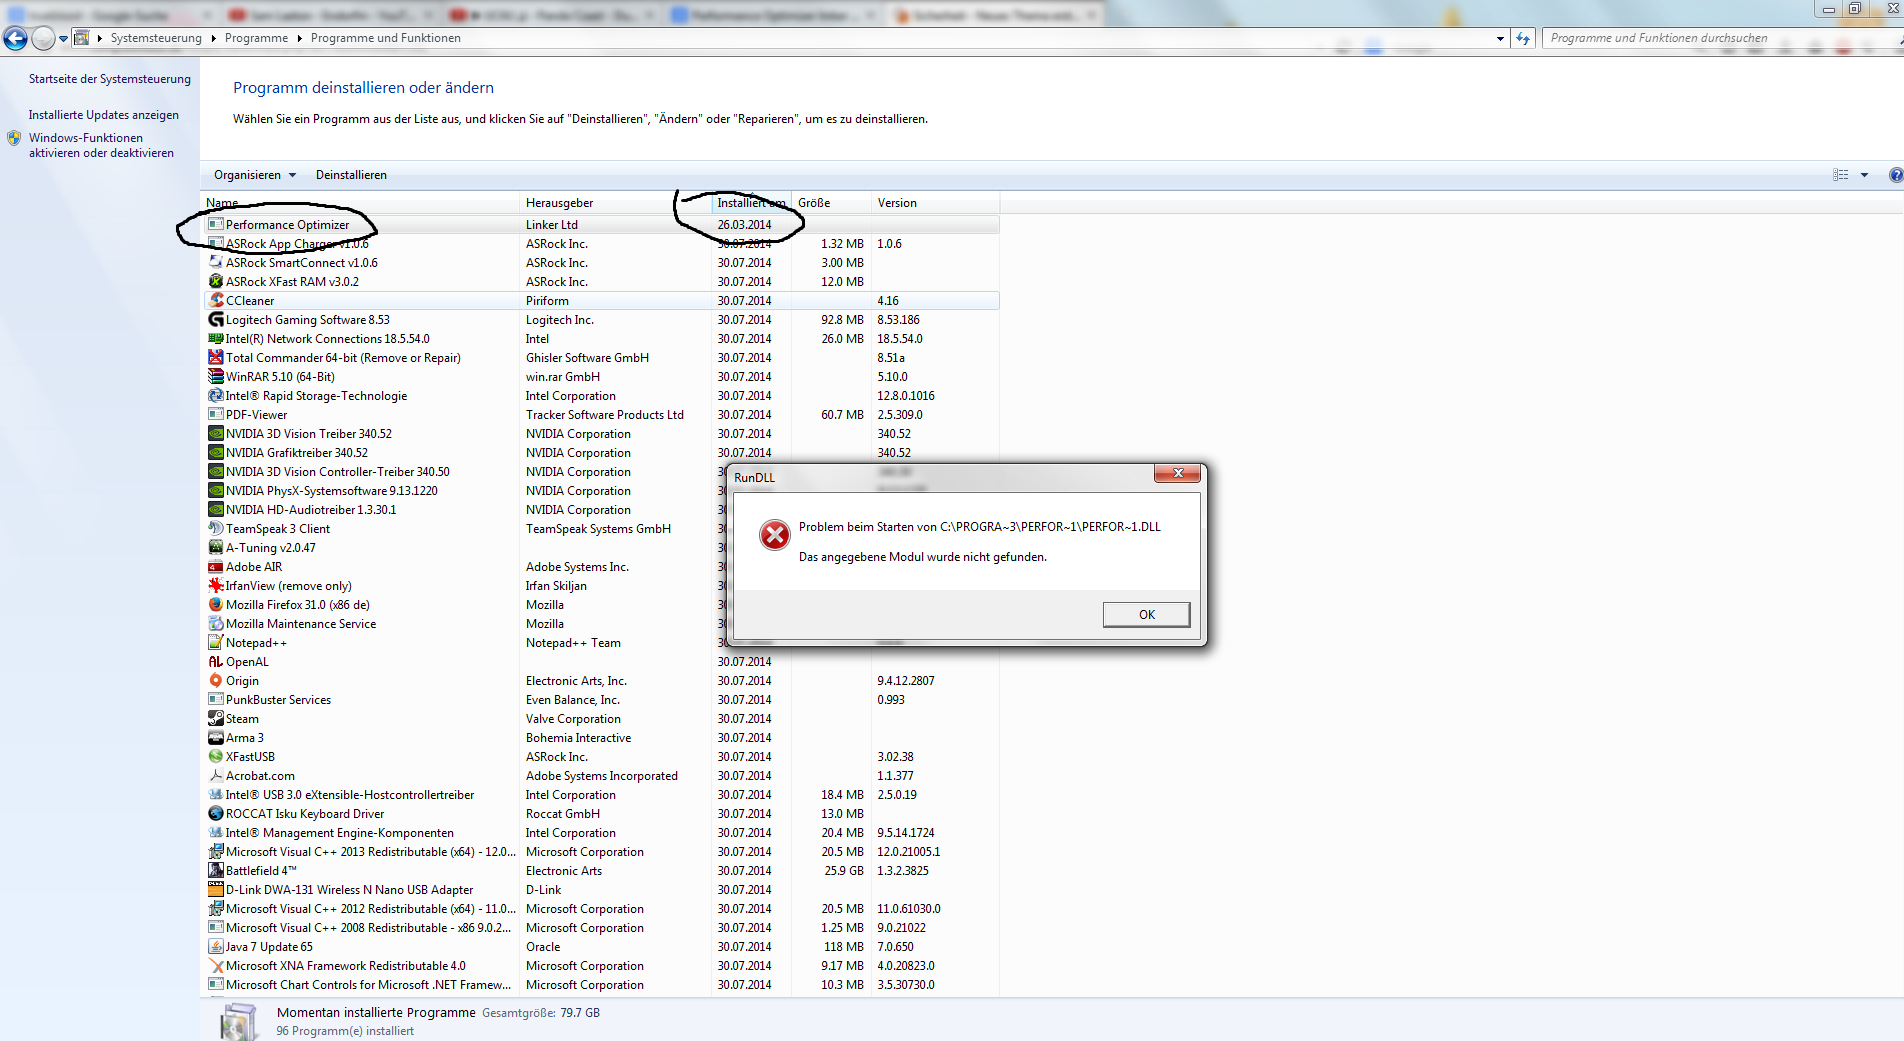The width and height of the screenshot is (1904, 1041).
Task: Select ASRock SmartConnect v1.0.6 row
Action: pyautogui.click(x=601, y=263)
